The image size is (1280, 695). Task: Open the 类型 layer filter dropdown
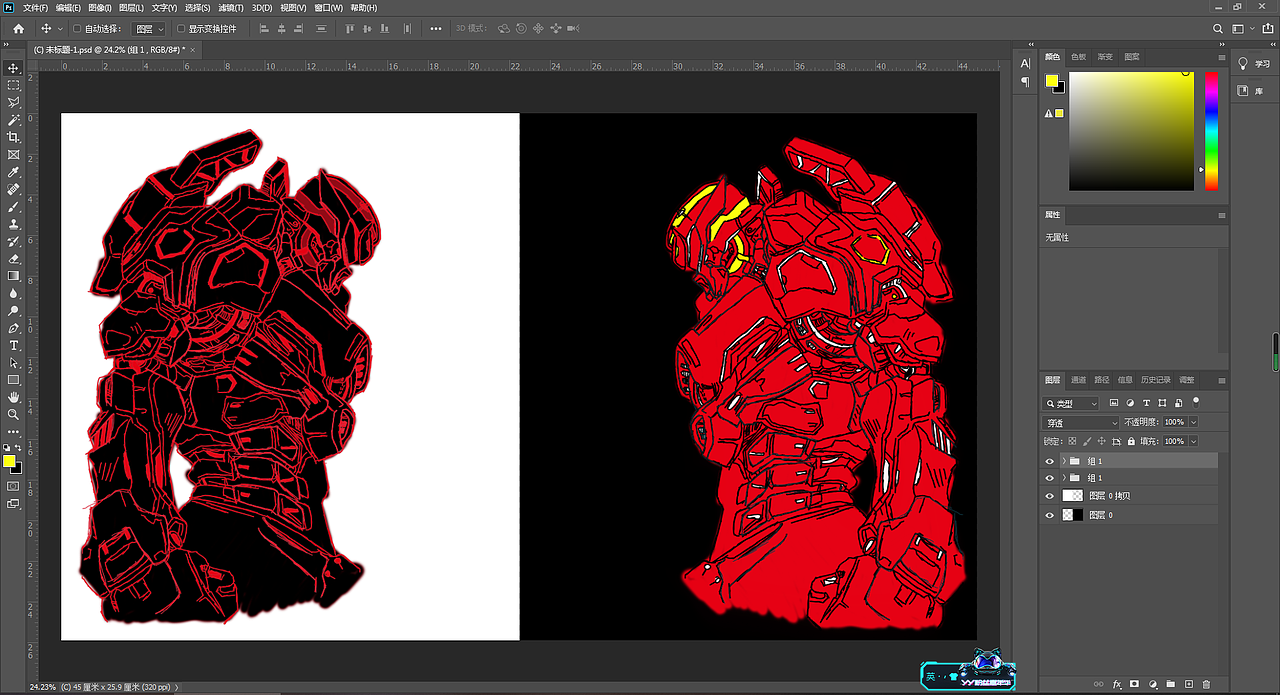[x=1070, y=403]
